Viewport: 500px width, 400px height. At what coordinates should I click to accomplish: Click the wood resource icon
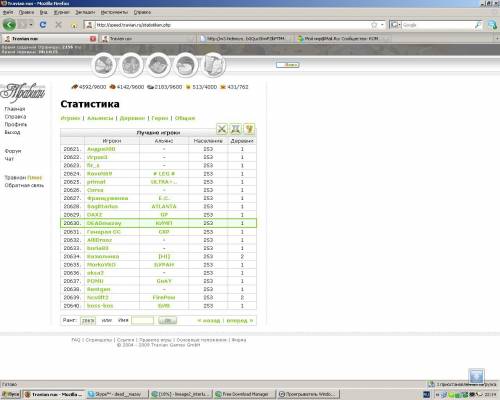coord(75,87)
